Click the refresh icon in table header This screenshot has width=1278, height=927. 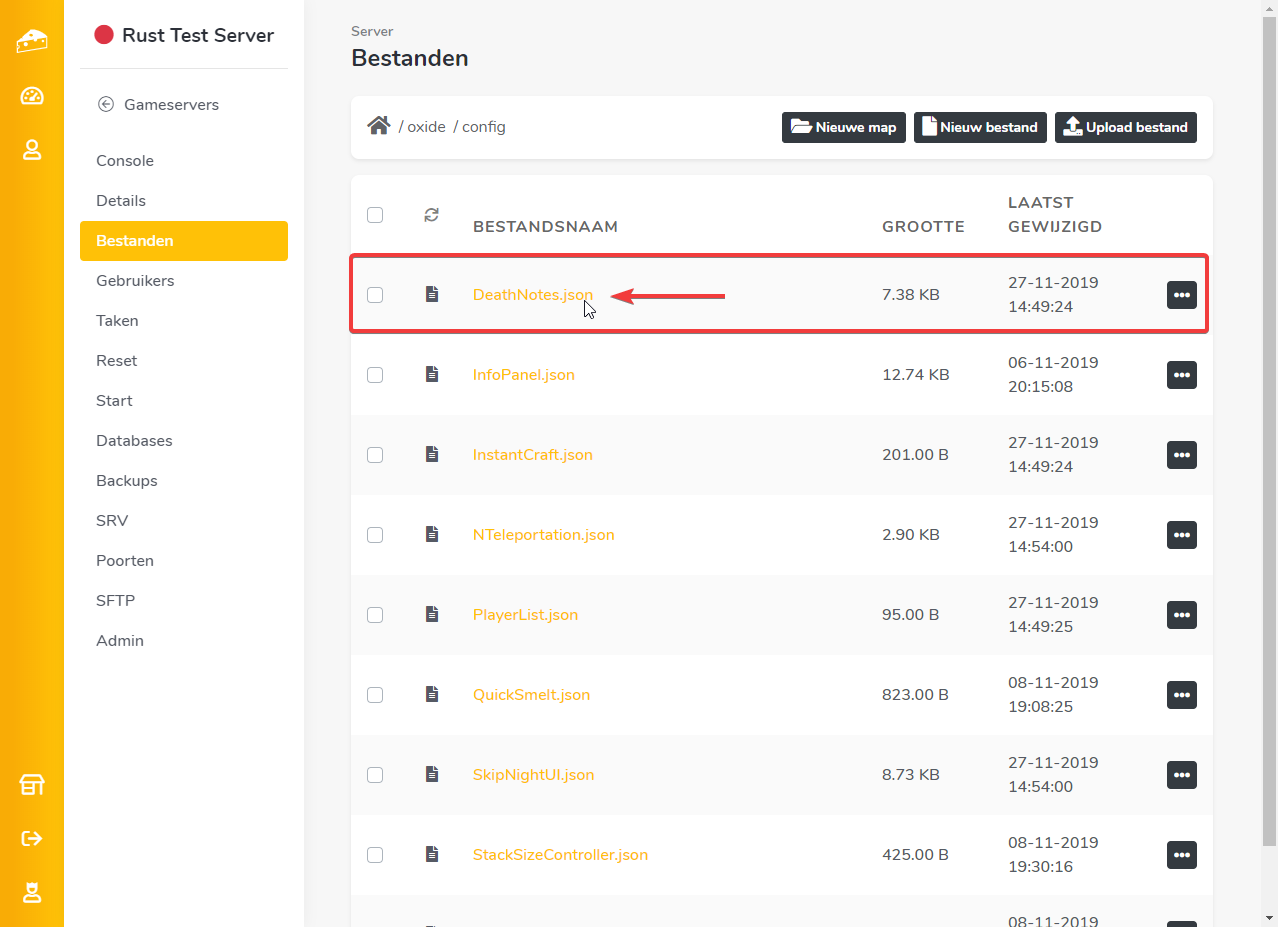pyautogui.click(x=431, y=215)
